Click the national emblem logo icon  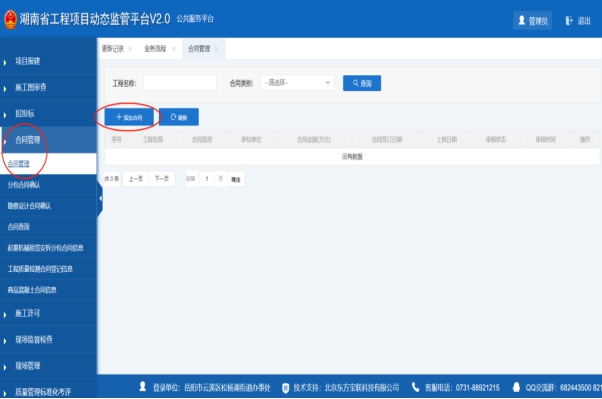pyautogui.click(x=10, y=20)
